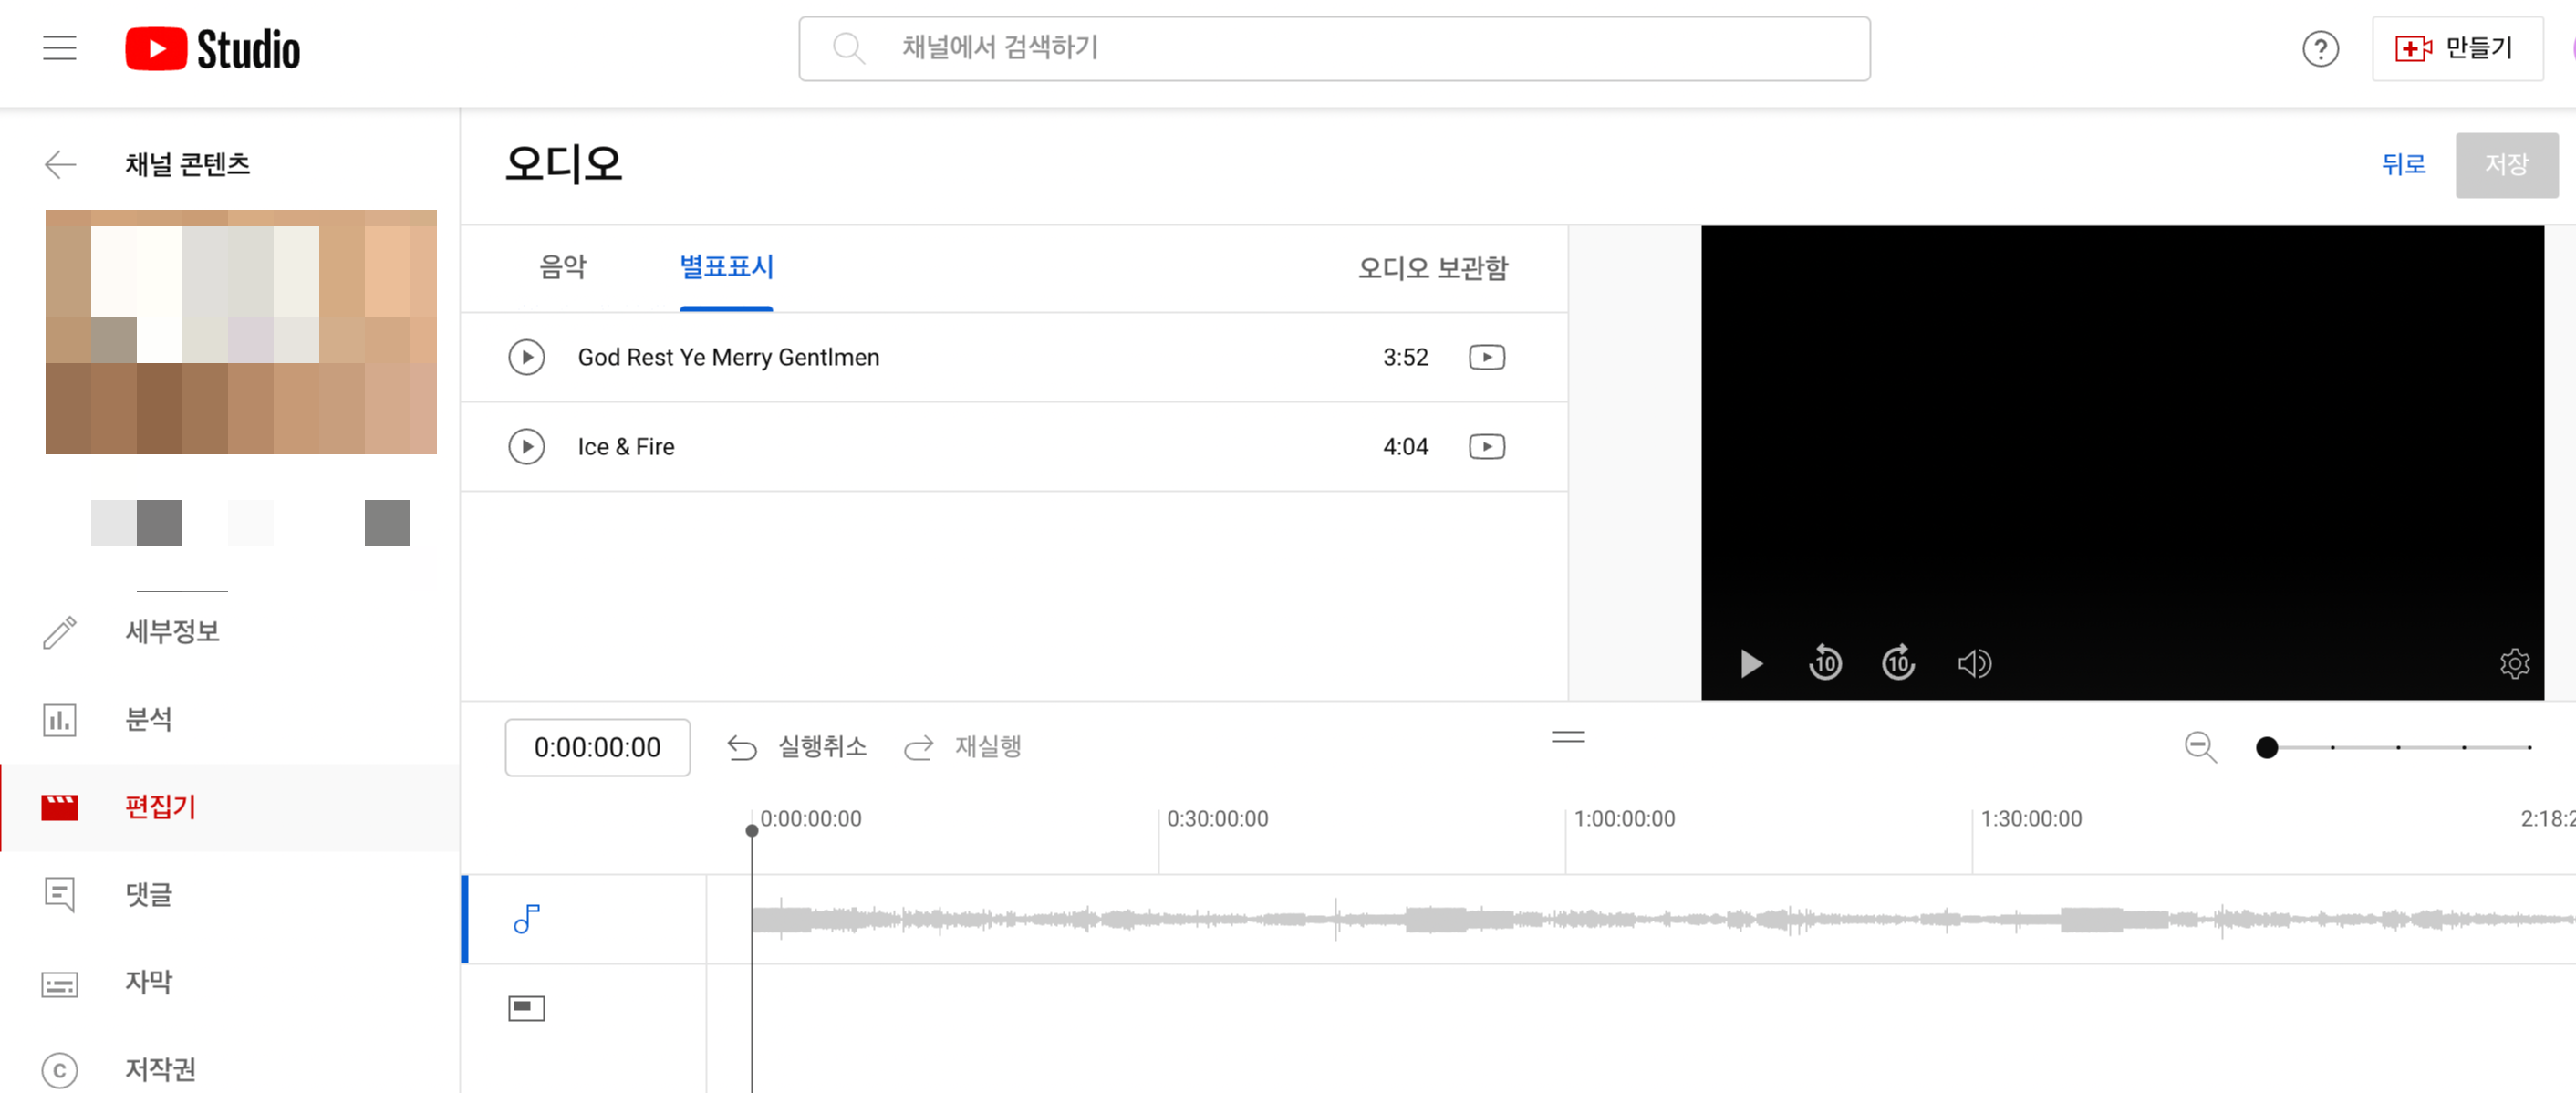Mute the preview player volume
Screen dimensions: 2576x1093
[x=1974, y=663]
